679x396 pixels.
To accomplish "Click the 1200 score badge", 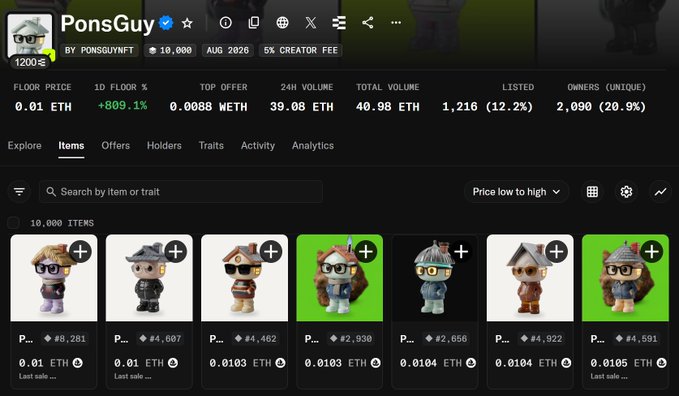I will [x=30, y=62].
